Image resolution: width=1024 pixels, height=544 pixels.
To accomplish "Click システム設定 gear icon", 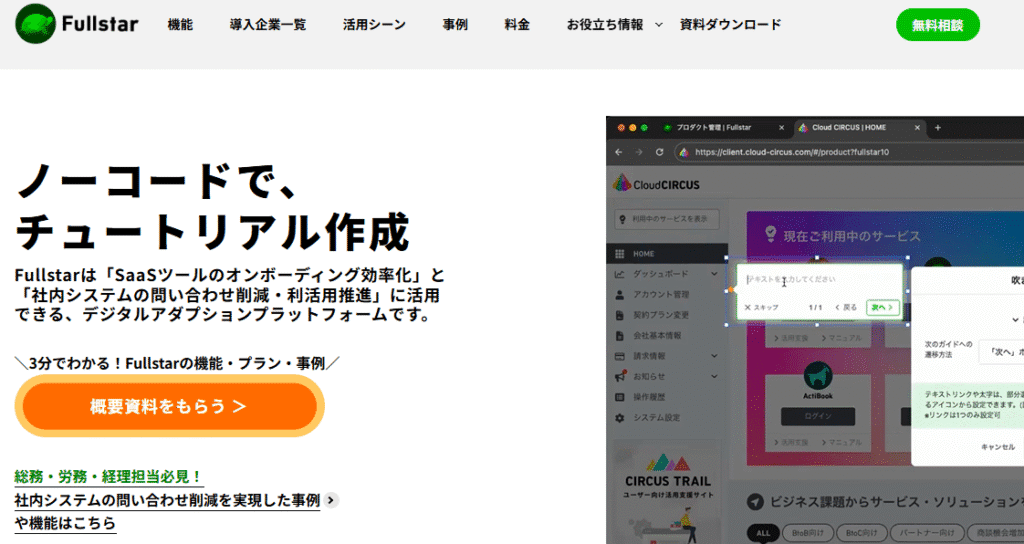I will click(620, 417).
